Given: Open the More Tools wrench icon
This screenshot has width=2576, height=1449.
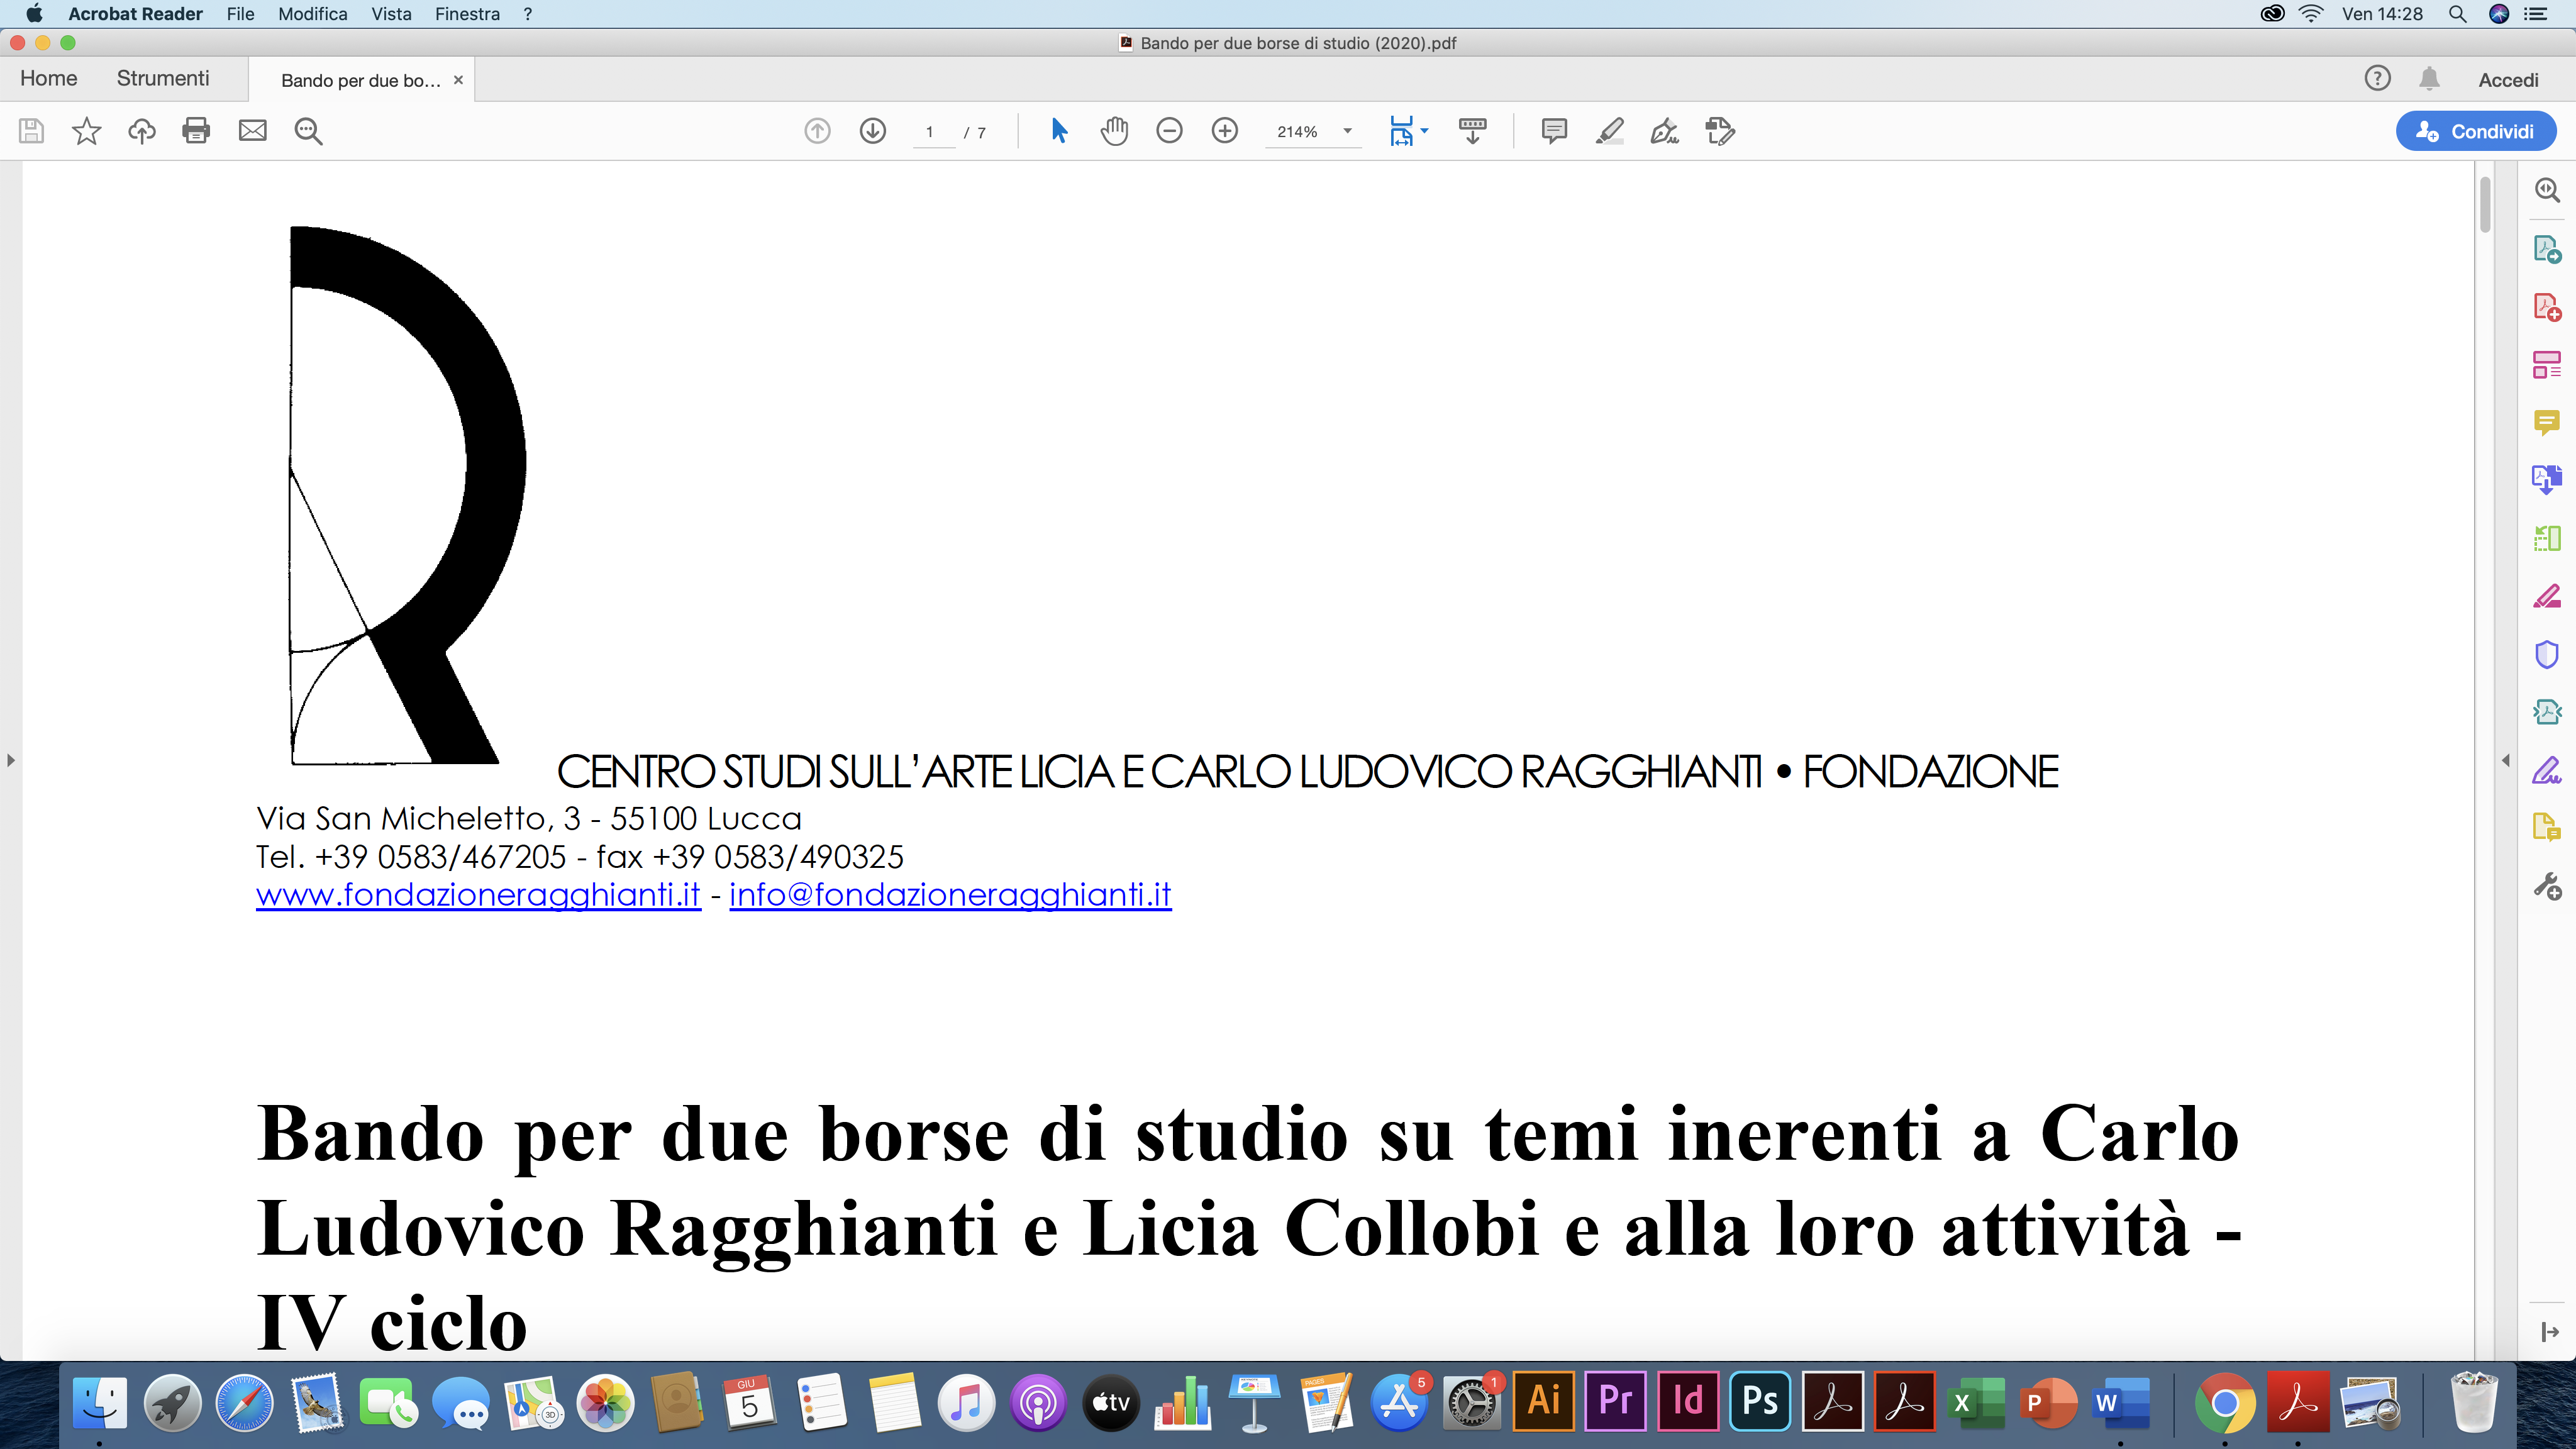Looking at the screenshot, I should click(2547, 886).
